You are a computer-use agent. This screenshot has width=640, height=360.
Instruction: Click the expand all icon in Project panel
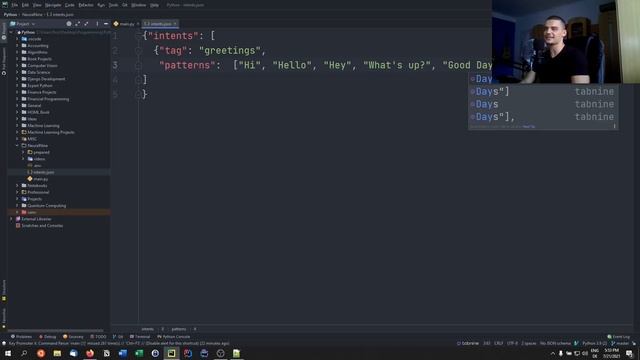pos(77,24)
